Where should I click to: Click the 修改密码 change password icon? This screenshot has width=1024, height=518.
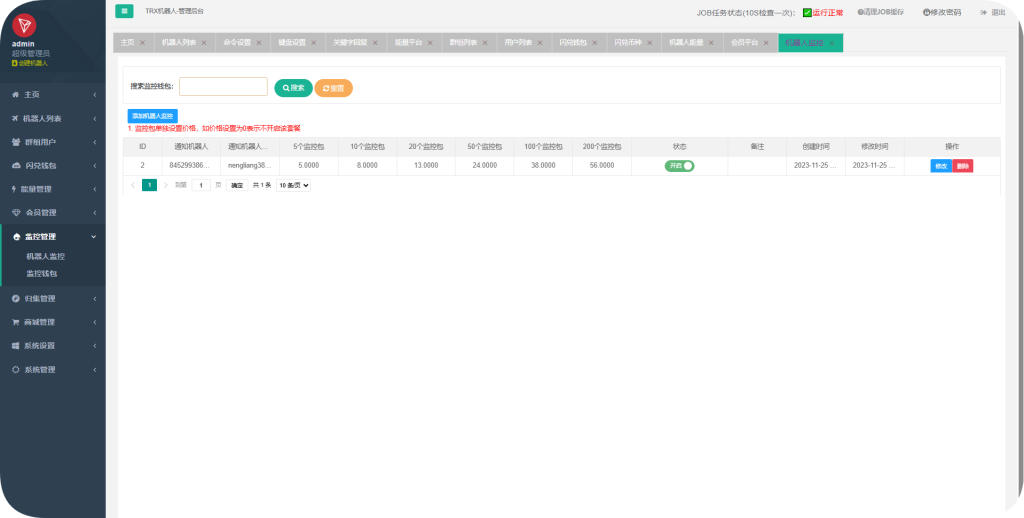point(926,12)
